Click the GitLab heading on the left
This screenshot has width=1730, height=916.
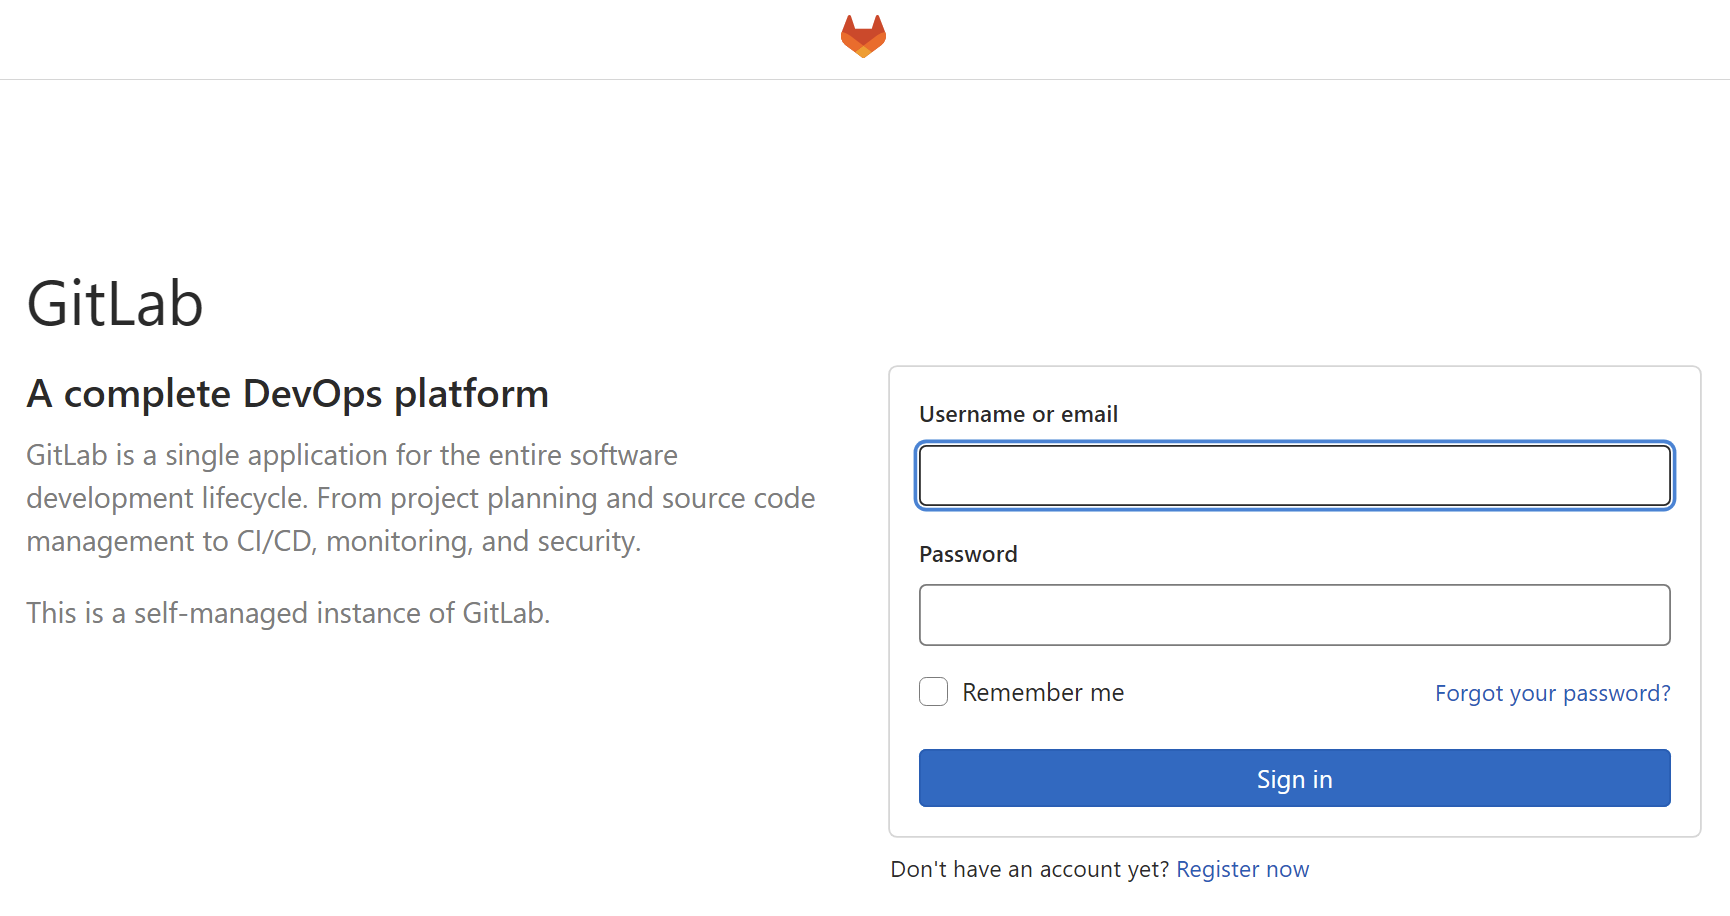(114, 303)
